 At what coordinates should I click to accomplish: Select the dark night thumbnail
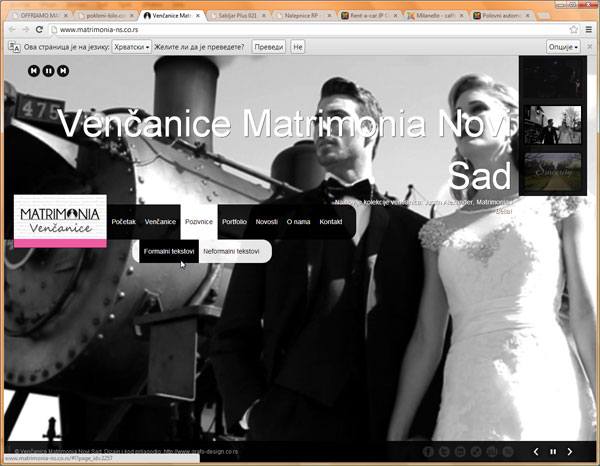pos(553,78)
